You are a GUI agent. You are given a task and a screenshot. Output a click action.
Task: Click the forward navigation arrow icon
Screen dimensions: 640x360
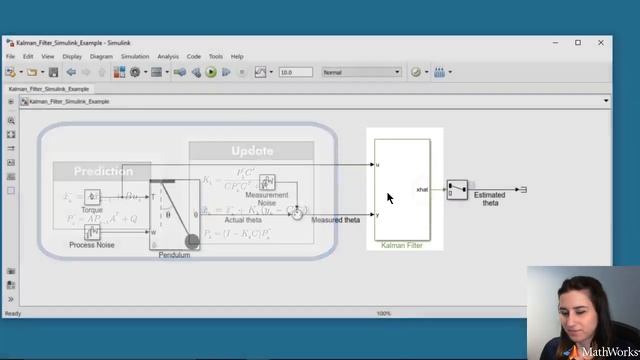[x=86, y=72]
